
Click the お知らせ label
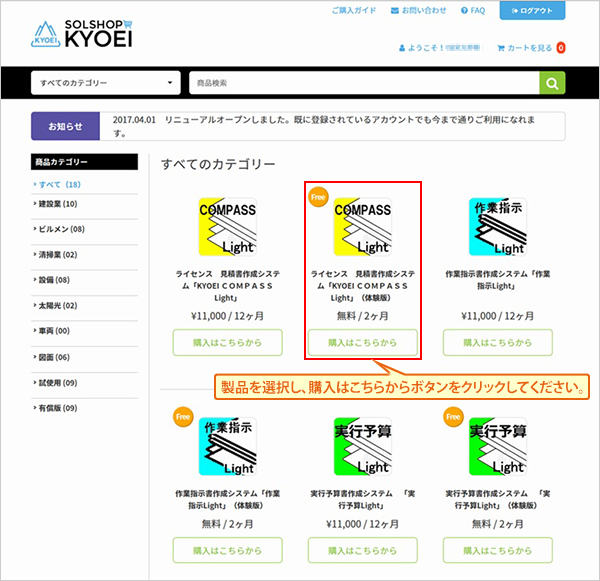(65, 126)
